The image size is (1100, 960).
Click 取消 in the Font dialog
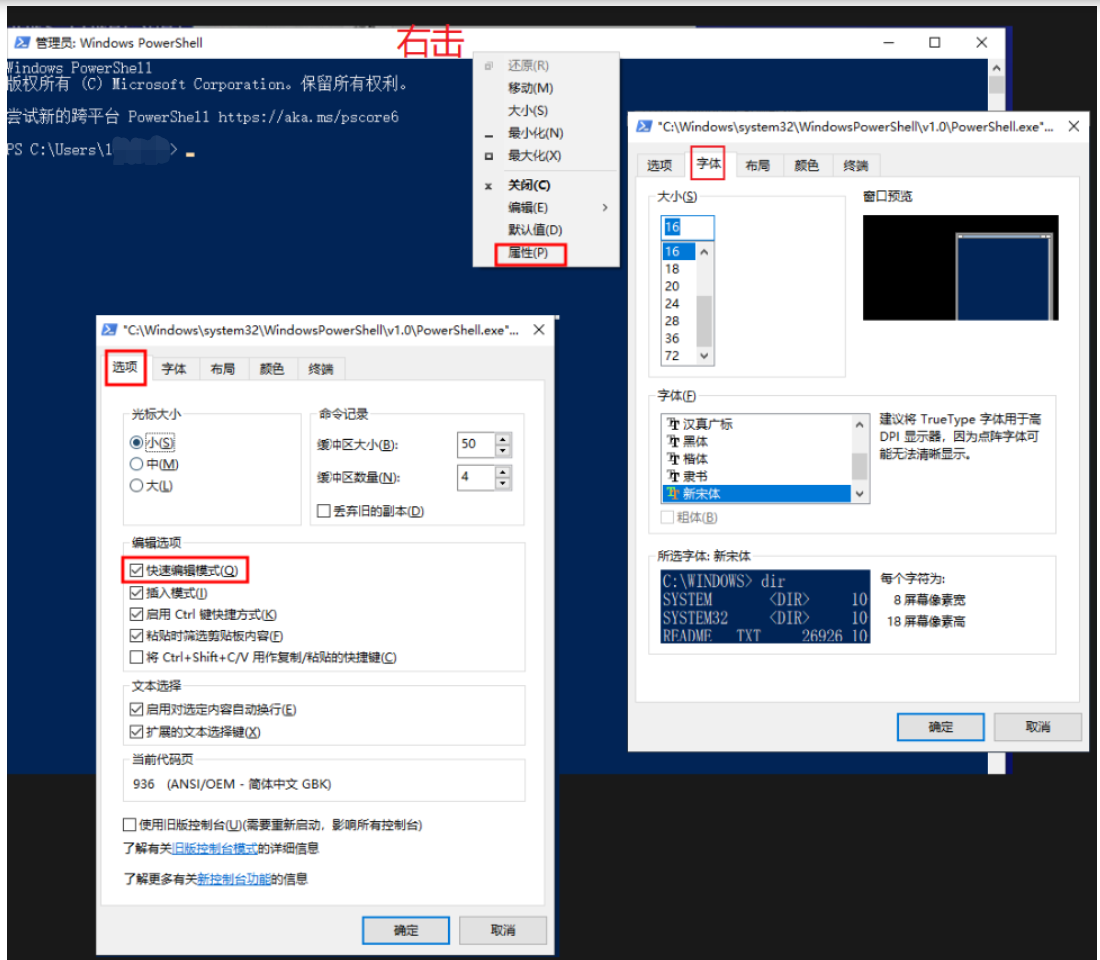point(1038,727)
